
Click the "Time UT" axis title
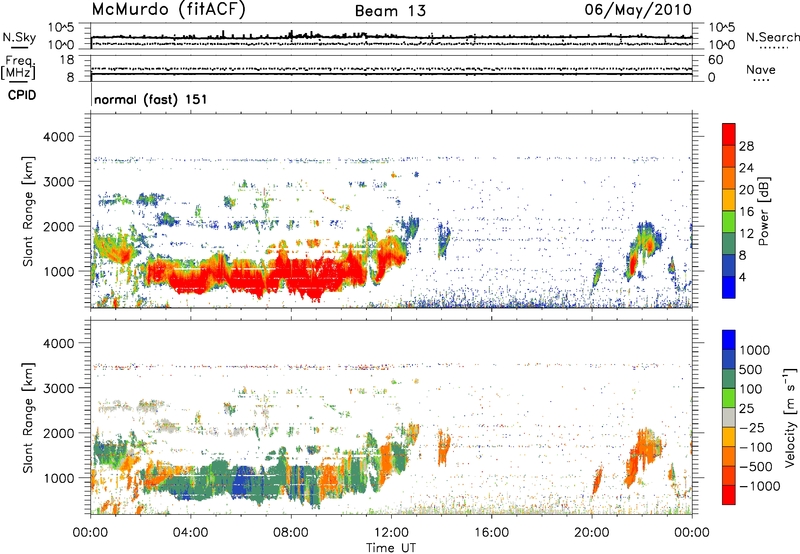(391, 547)
